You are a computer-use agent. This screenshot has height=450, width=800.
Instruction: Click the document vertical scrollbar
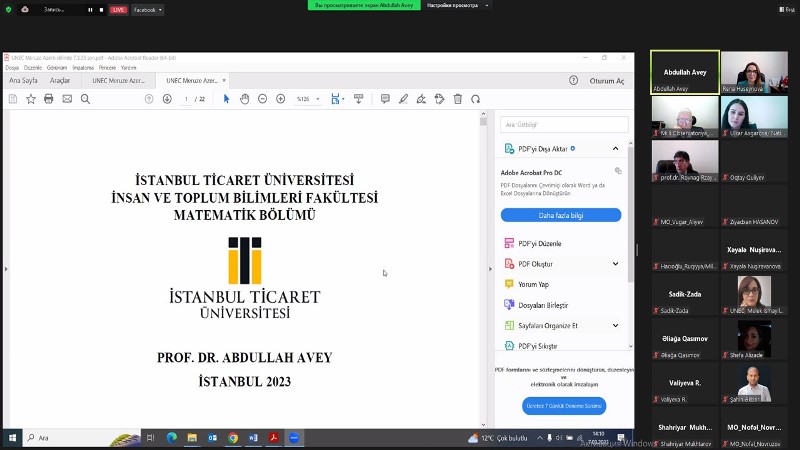(x=483, y=268)
